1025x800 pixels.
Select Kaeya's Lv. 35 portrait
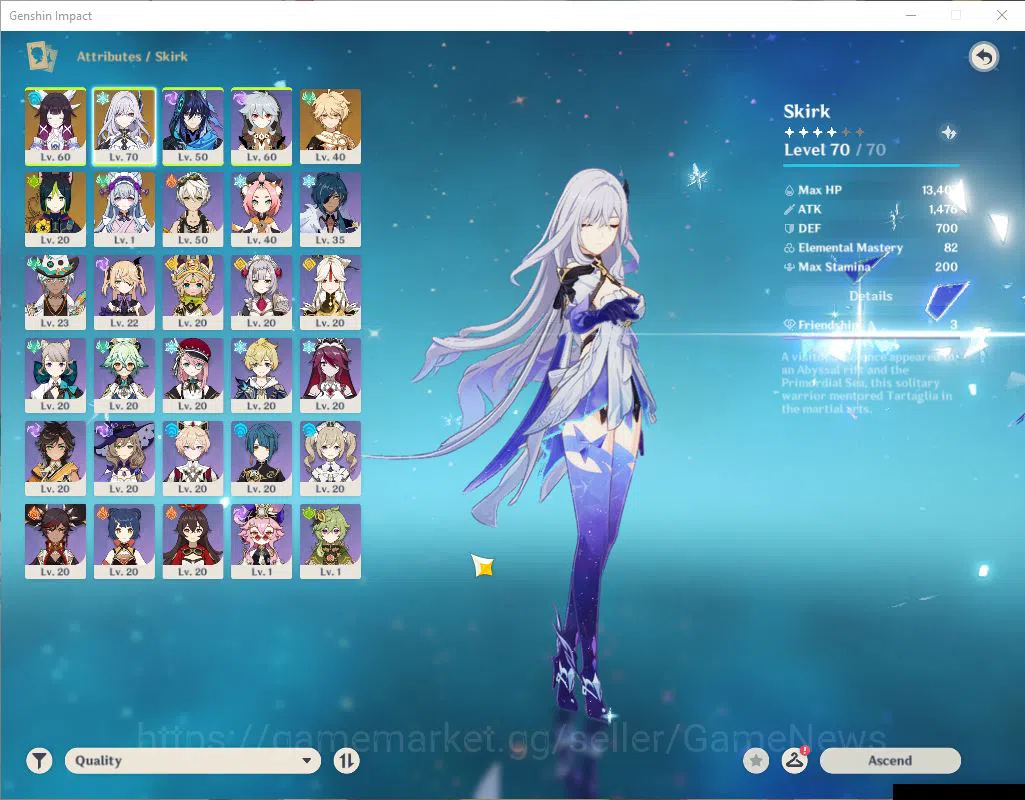(330, 209)
